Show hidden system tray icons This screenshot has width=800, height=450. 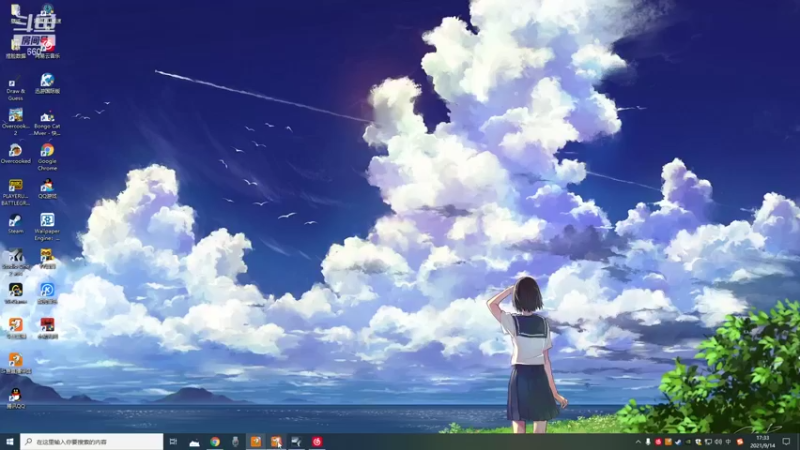[638, 442]
